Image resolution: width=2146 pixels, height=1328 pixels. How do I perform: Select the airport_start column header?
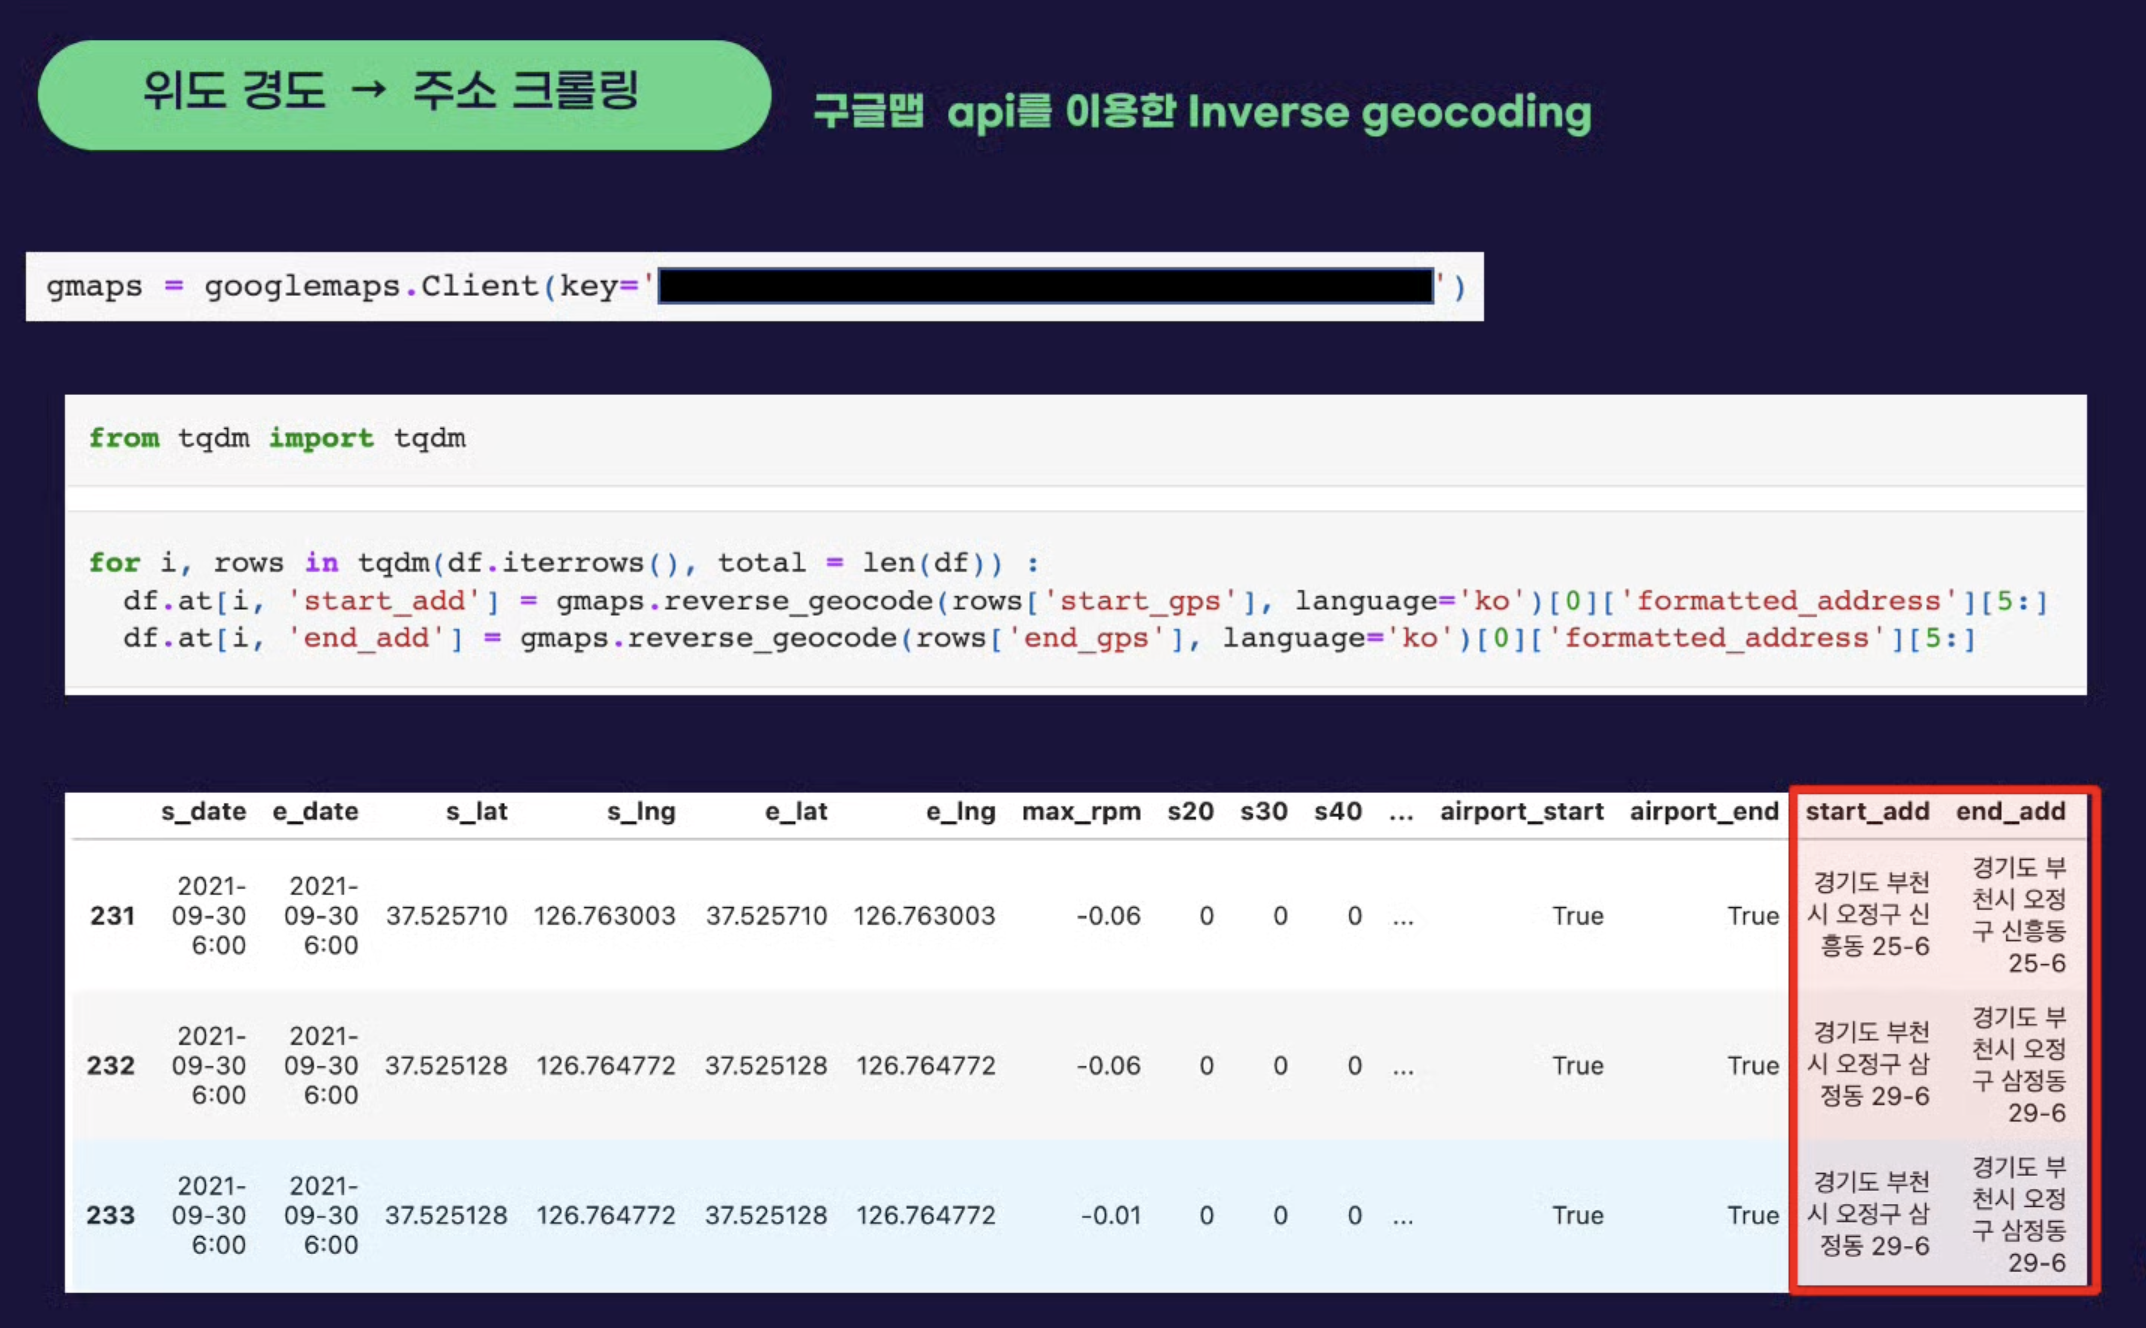tap(1520, 812)
